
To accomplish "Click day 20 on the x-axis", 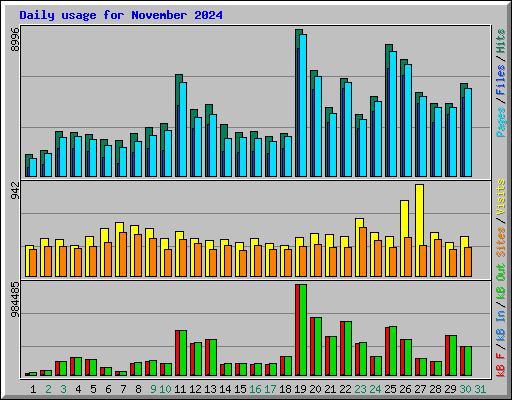I will point(315,389).
